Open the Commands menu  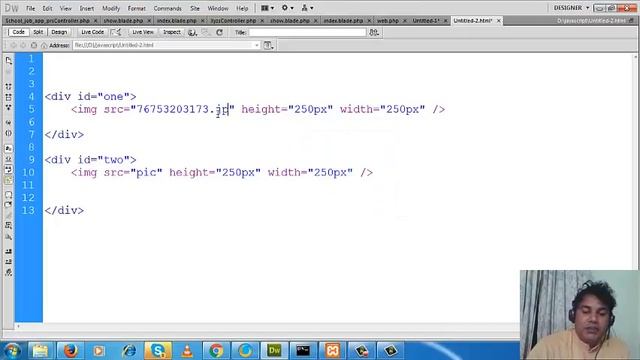pyautogui.click(x=167, y=8)
